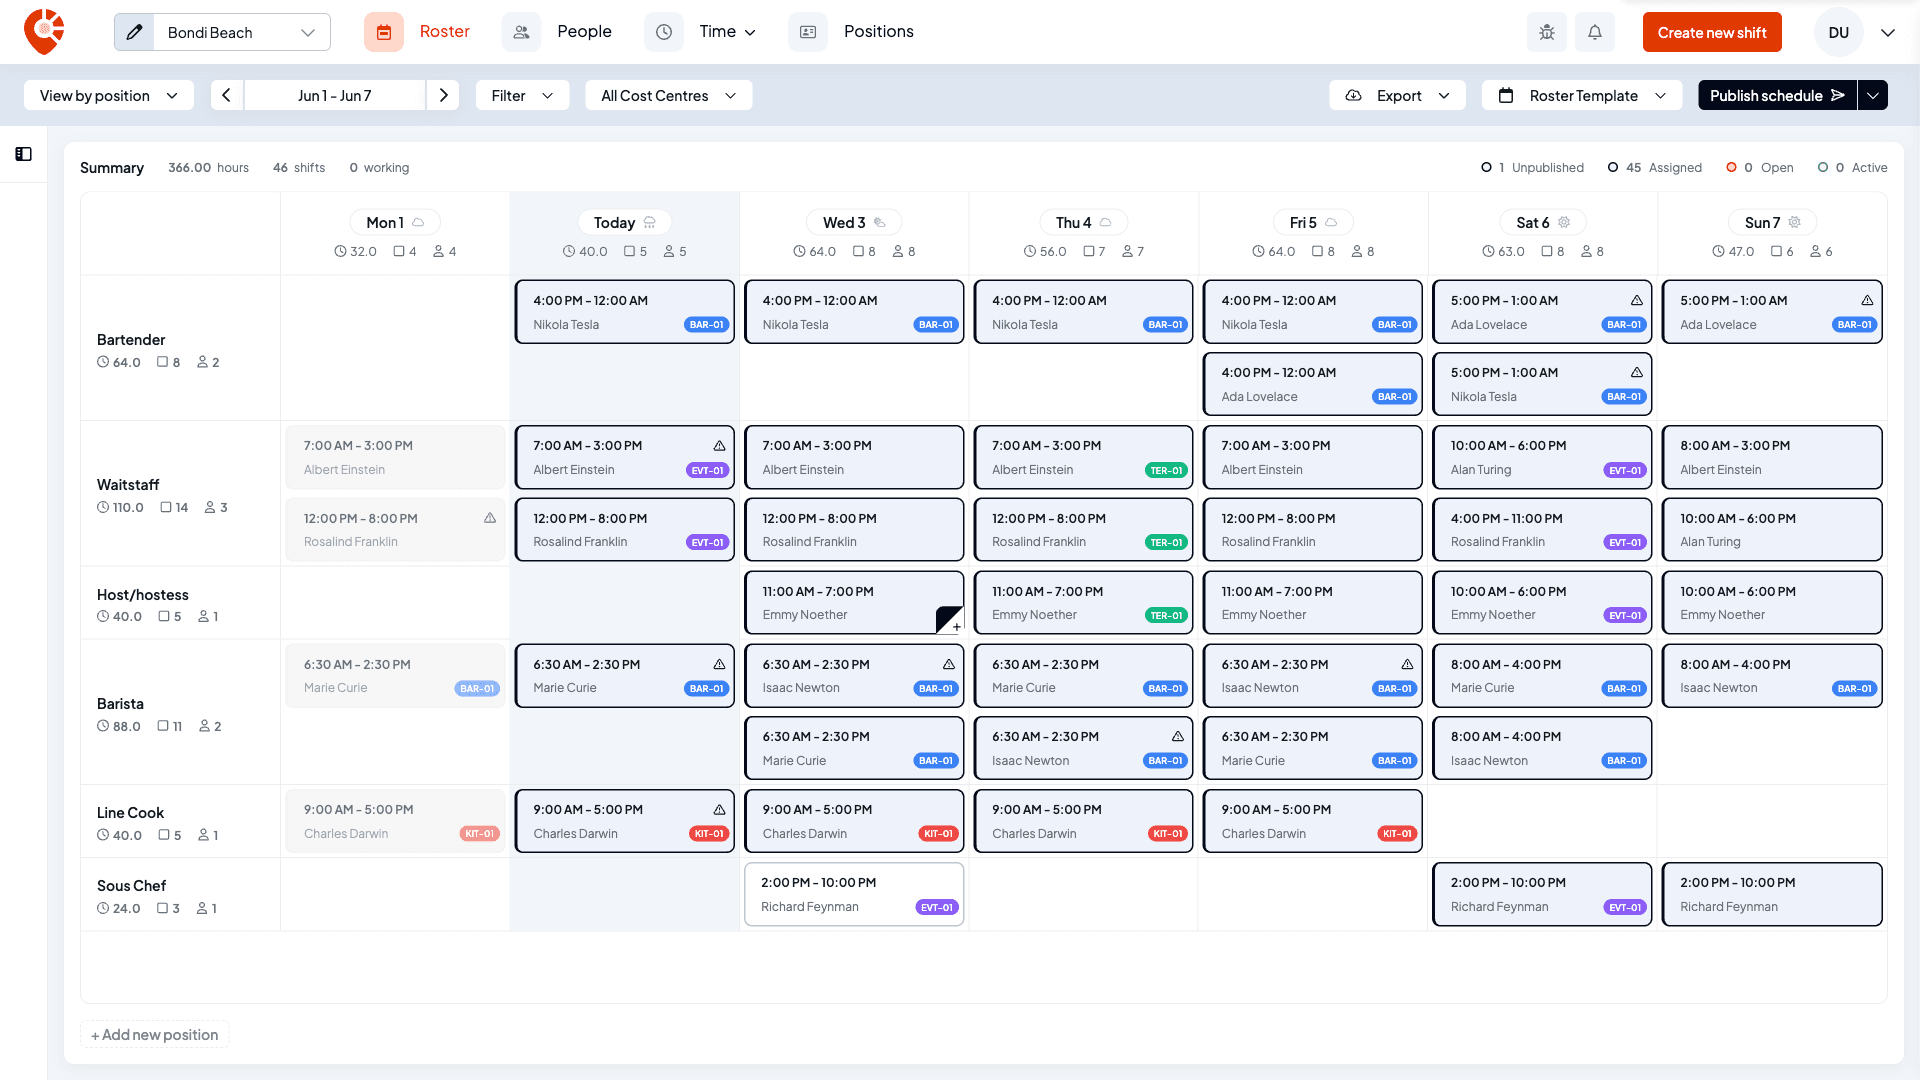Toggle Unpublished status filter
Screen dimensions: 1920x1080
(1532, 168)
